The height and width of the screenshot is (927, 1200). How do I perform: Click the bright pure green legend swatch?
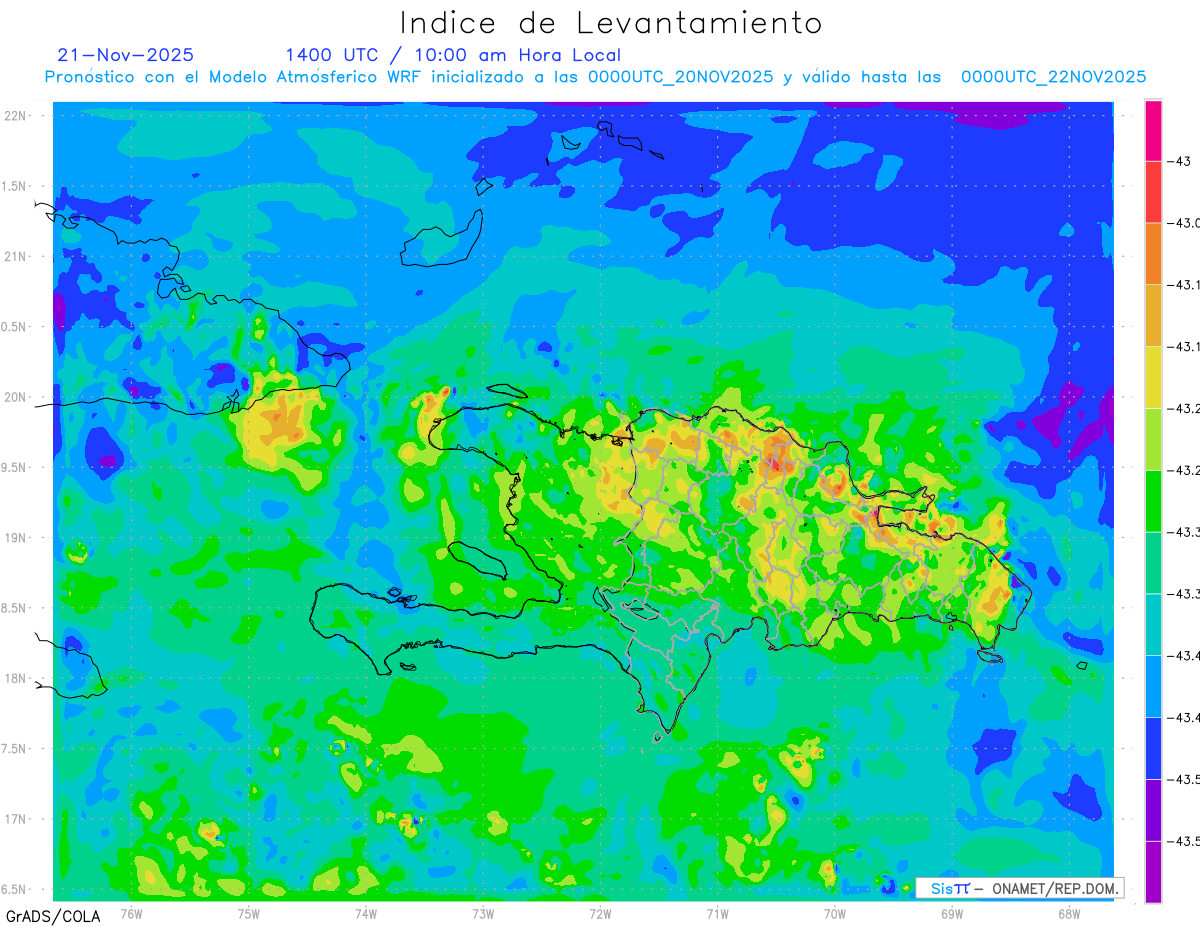1153,501
